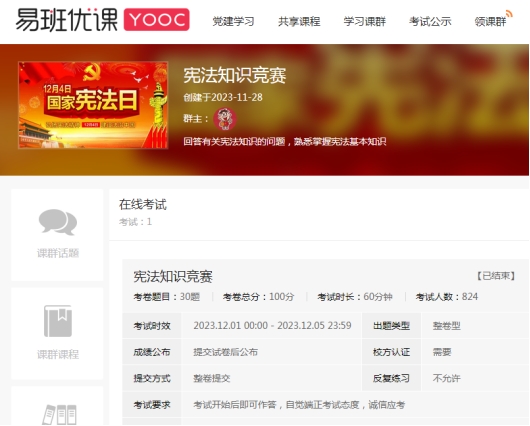
Task: Click the document pages sidebar icon
Action: 59,415
